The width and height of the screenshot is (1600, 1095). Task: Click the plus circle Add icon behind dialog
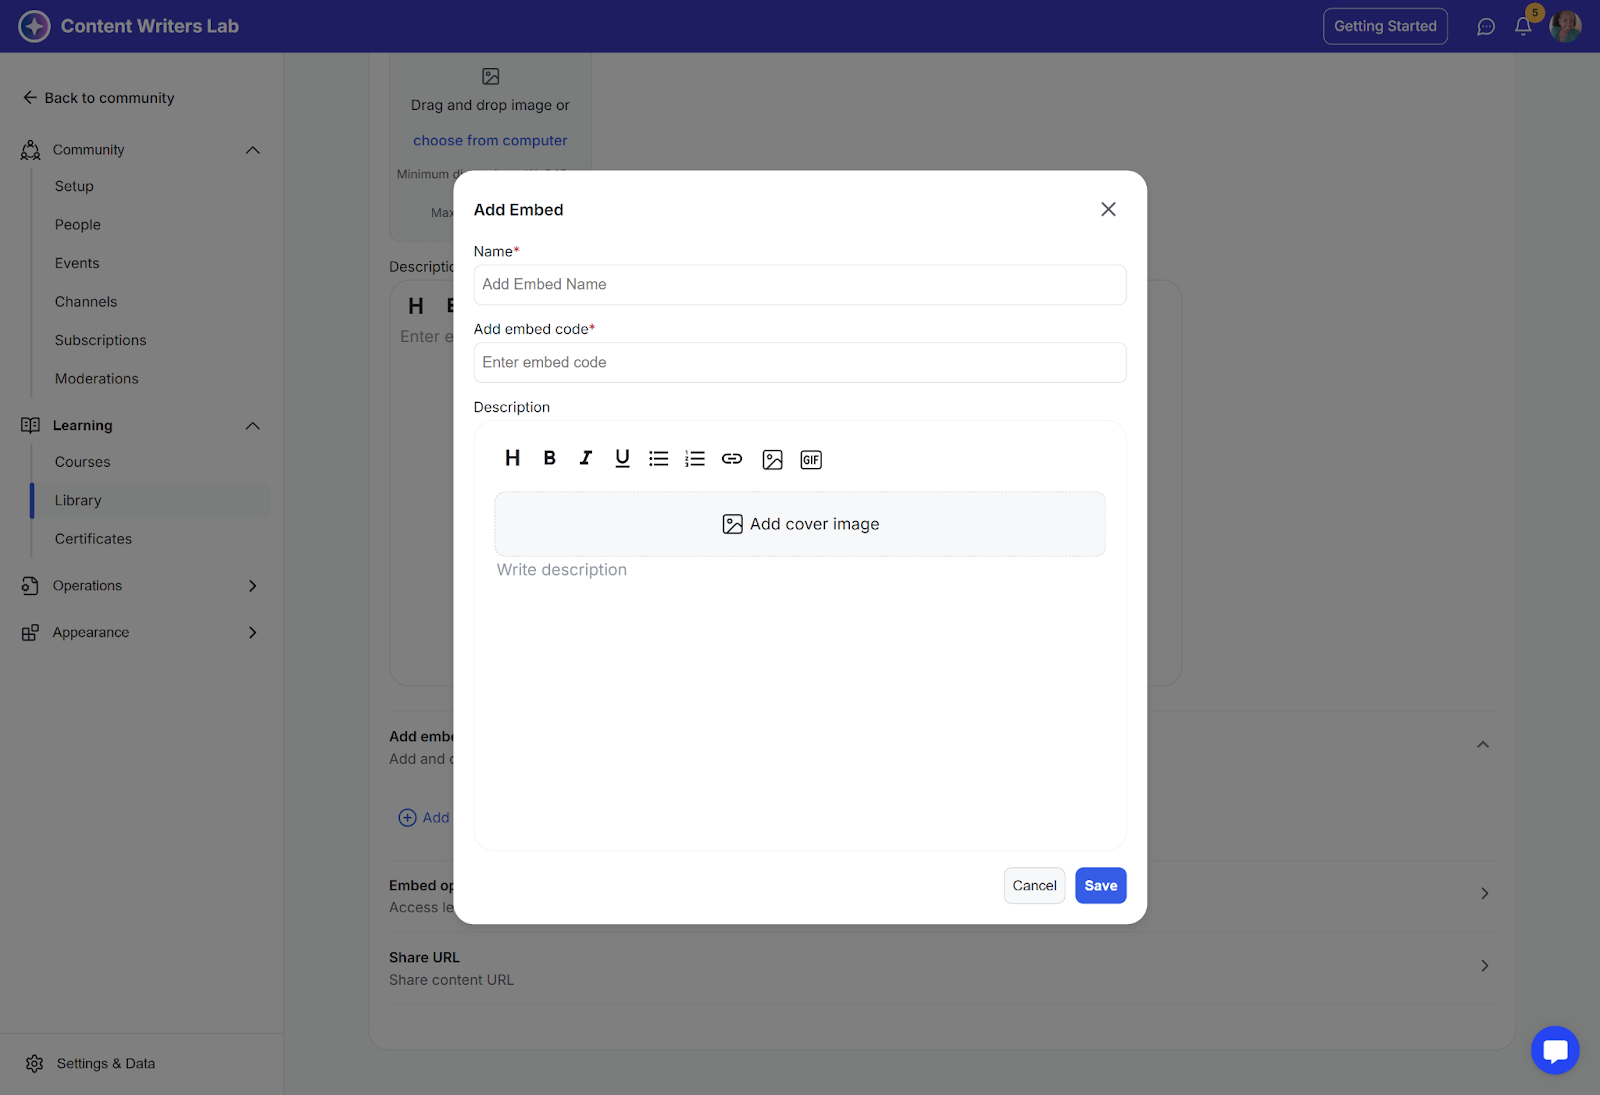(408, 818)
